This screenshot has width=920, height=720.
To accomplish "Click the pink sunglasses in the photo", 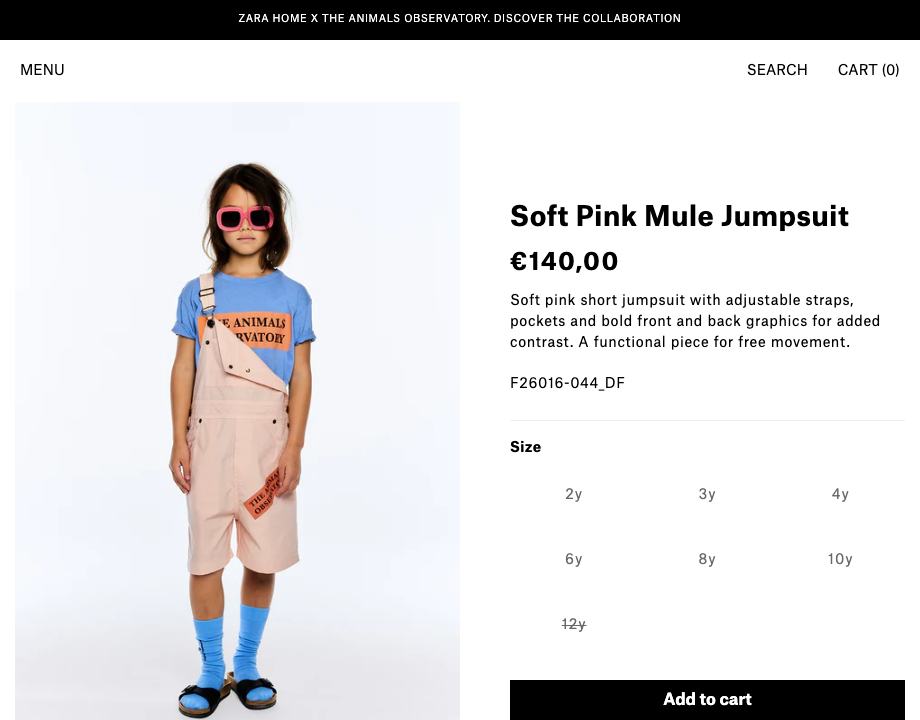I will (245, 218).
